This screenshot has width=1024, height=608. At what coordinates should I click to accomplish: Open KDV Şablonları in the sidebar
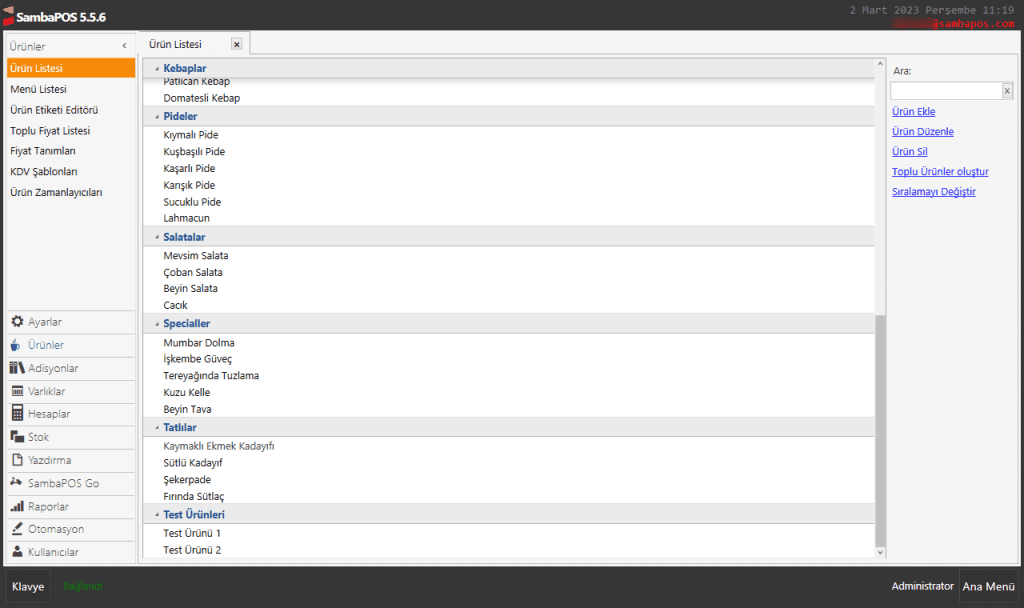tap(44, 172)
